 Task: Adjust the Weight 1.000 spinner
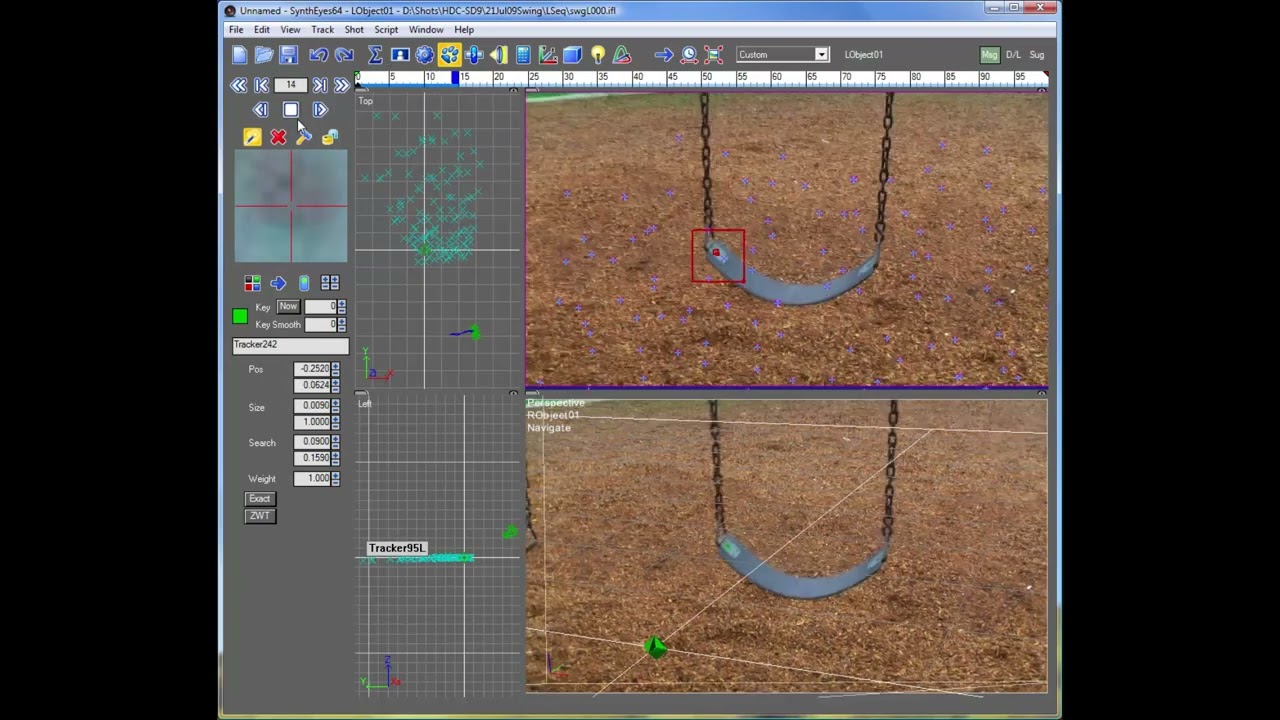pos(335,479)
